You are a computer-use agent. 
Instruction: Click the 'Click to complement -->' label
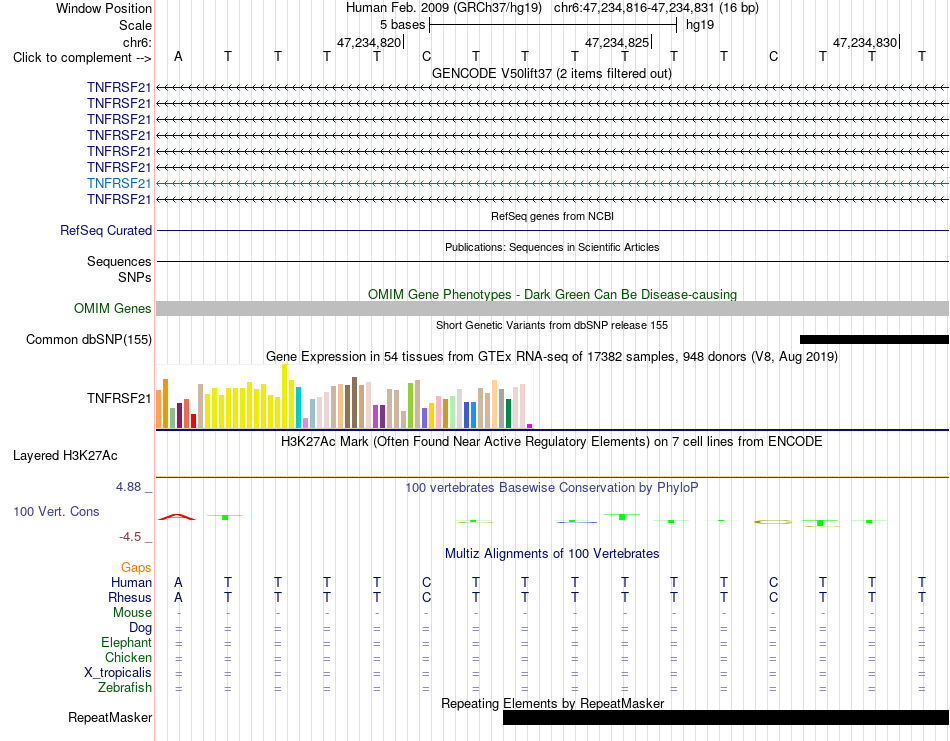(82, 58)
